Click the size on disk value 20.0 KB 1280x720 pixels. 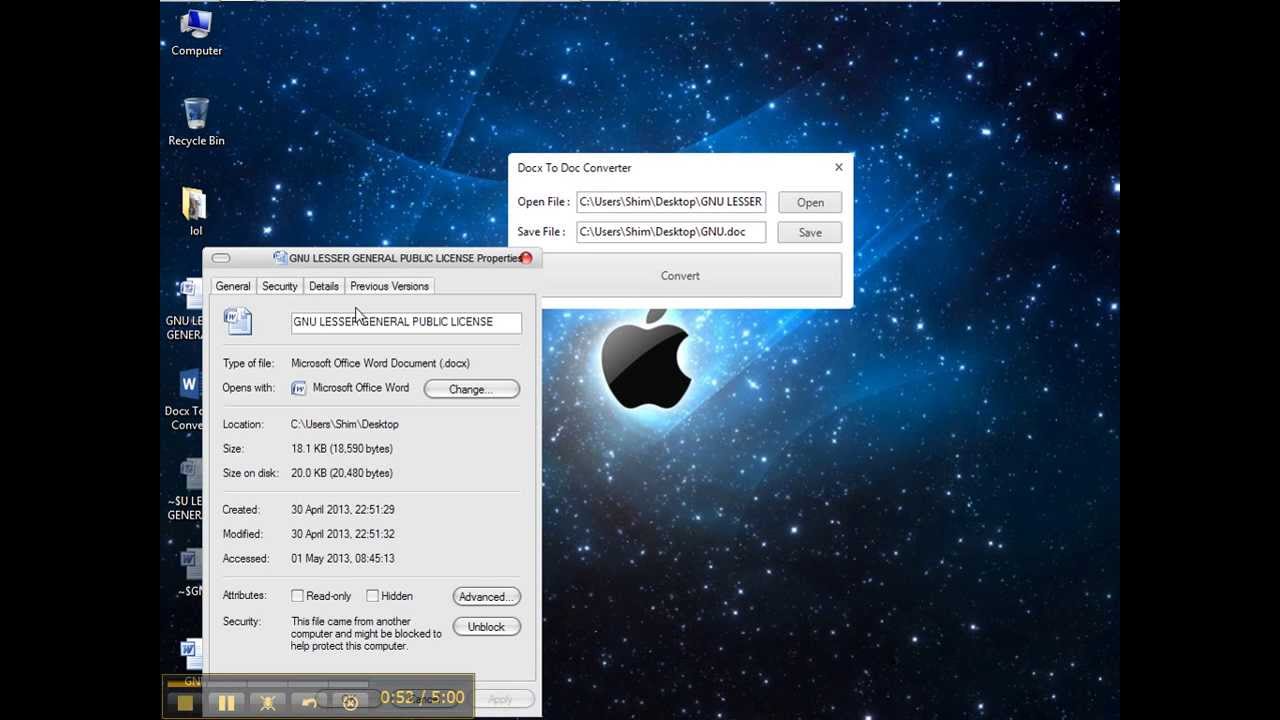pos(342,473)
